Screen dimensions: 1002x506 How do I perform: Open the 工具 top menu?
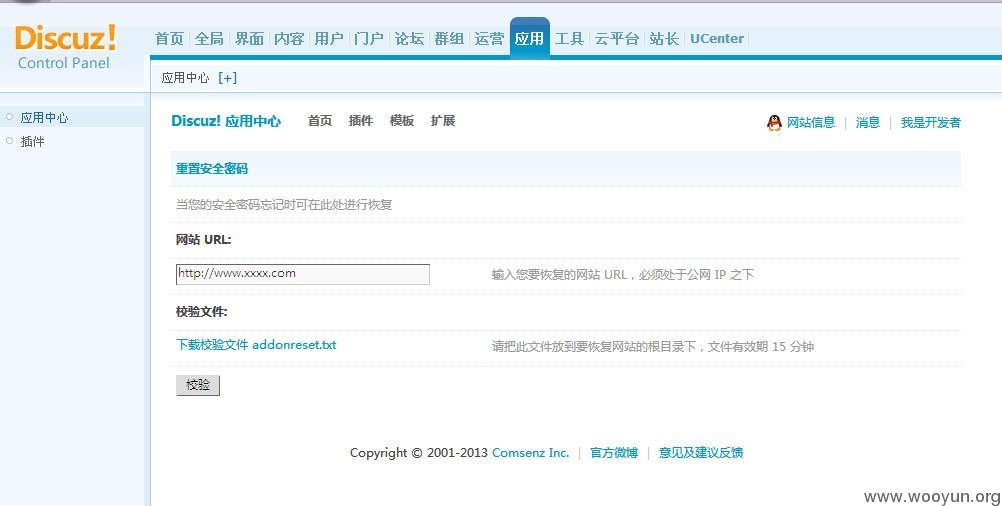pos(569,39)
